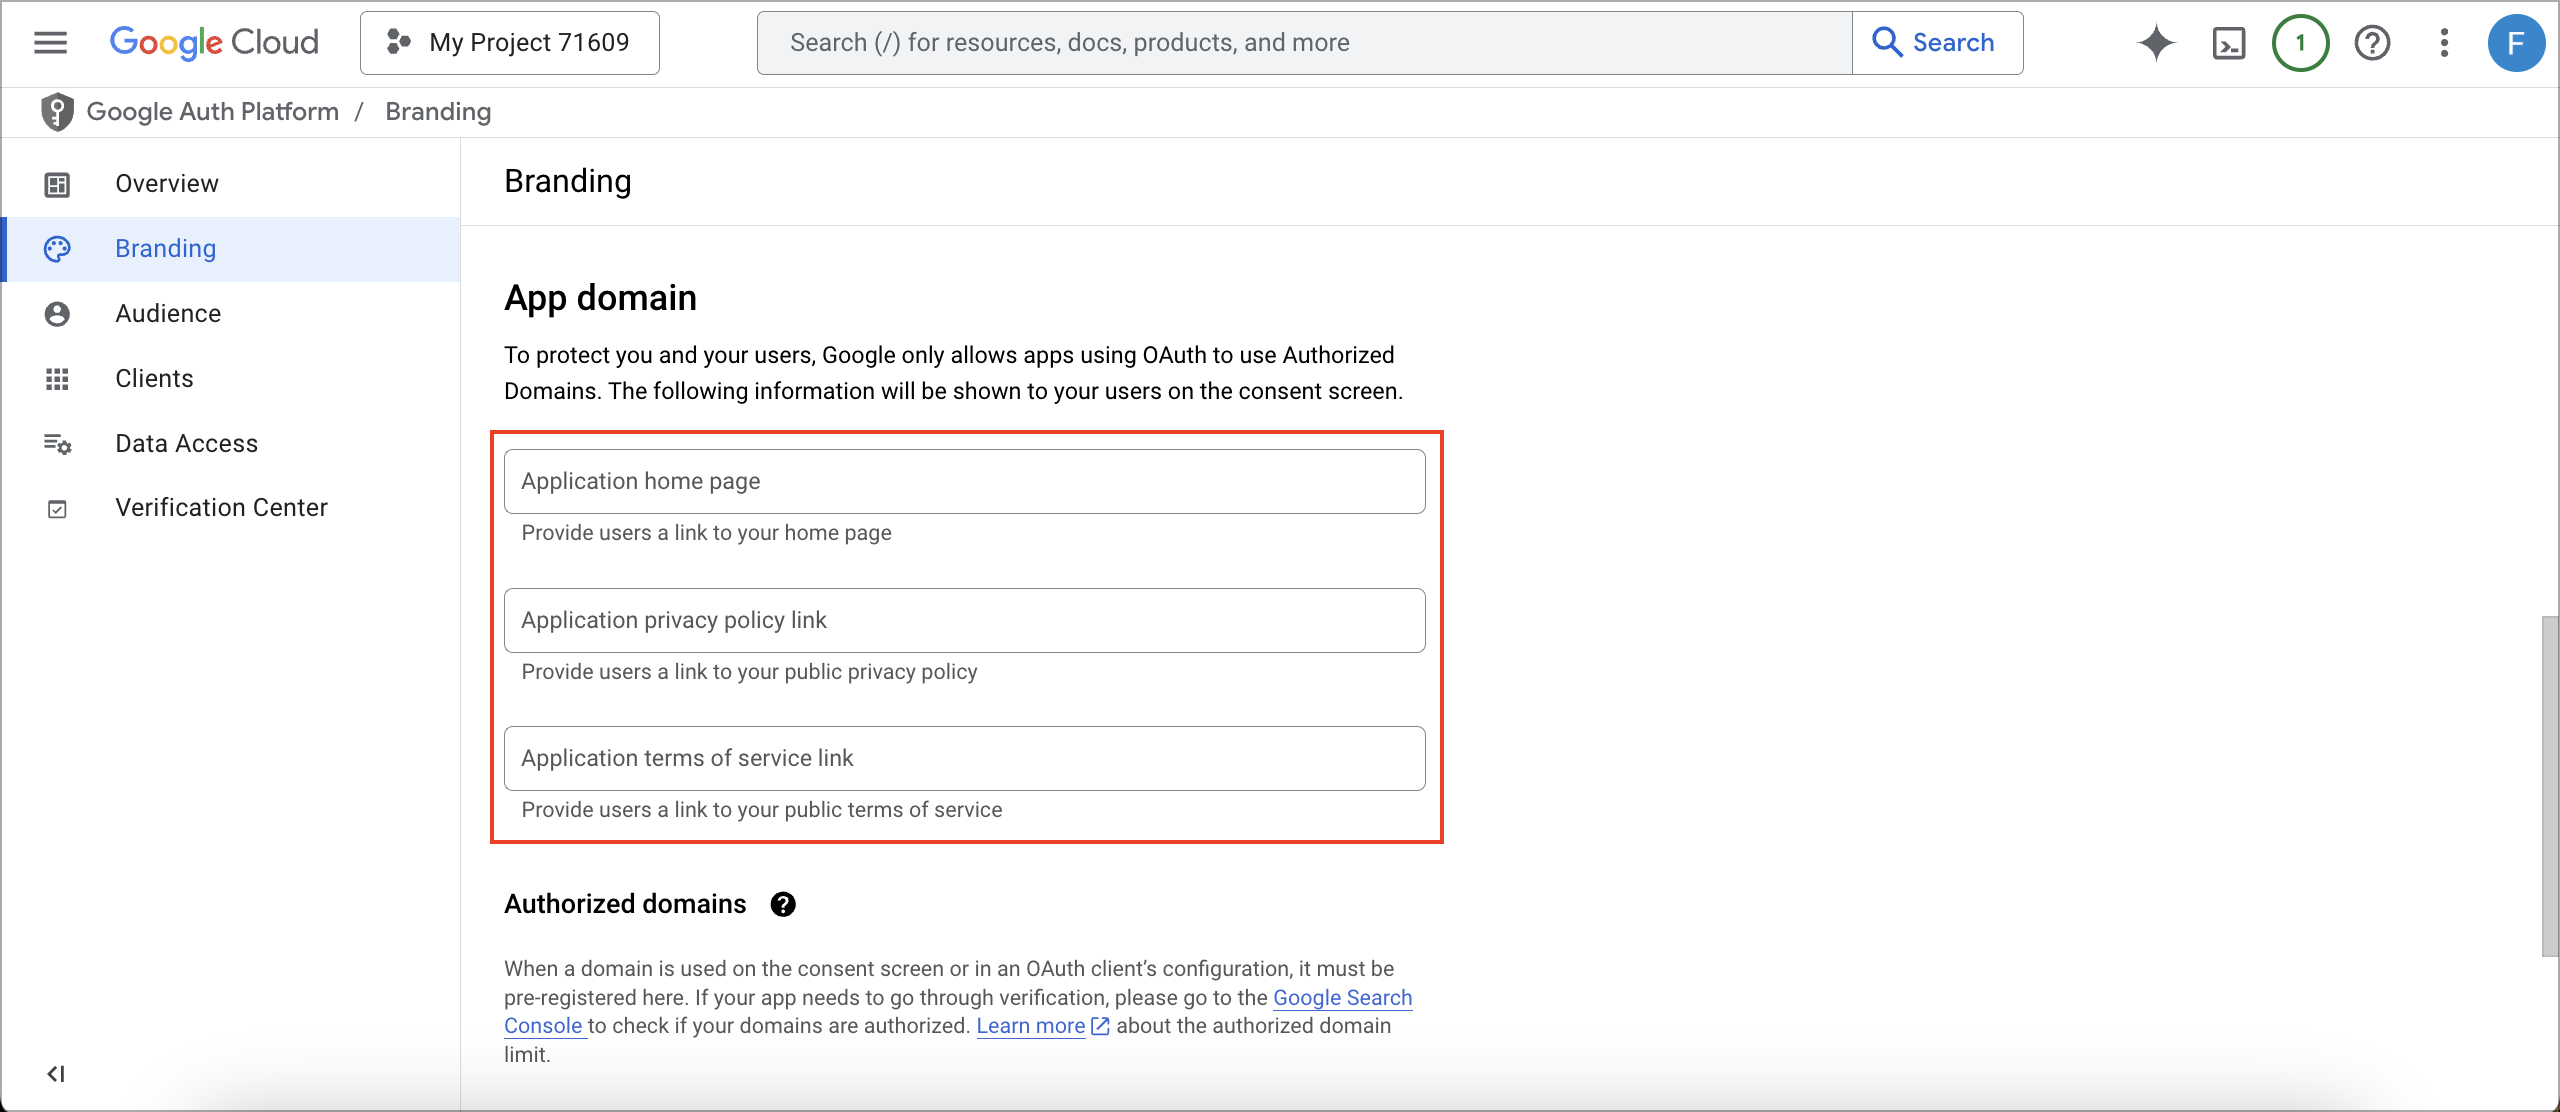Screen dimensions: 2560x1112
Task: Click the Google Cloud logo
Action: [214, 42]
